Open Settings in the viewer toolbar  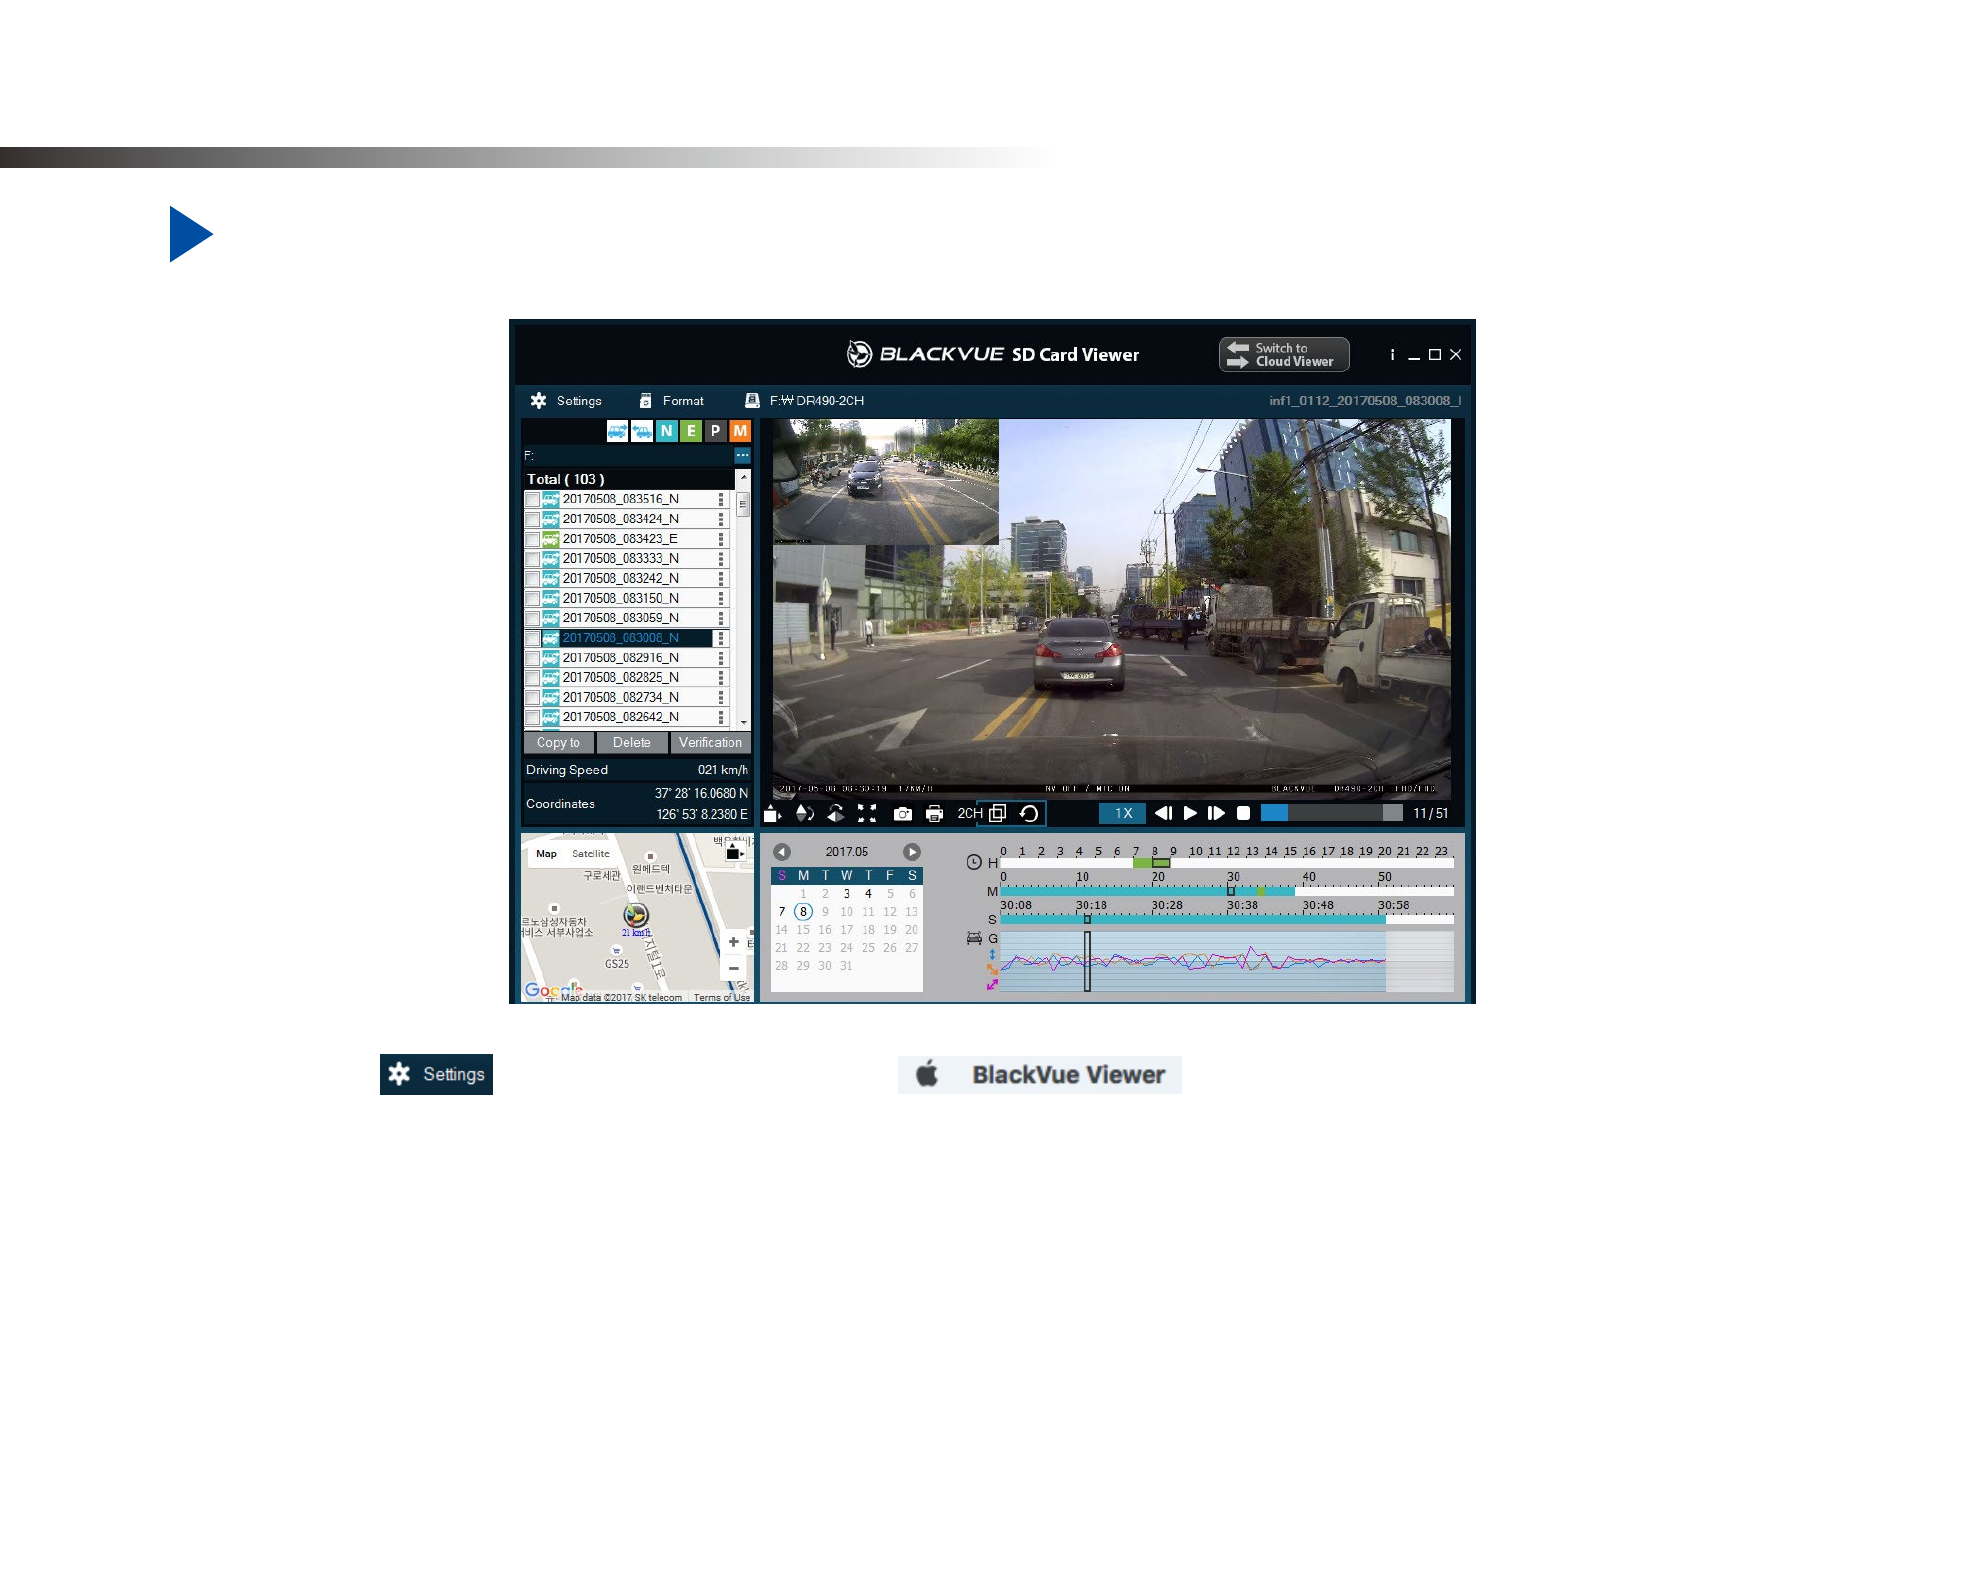pos(566,401)
